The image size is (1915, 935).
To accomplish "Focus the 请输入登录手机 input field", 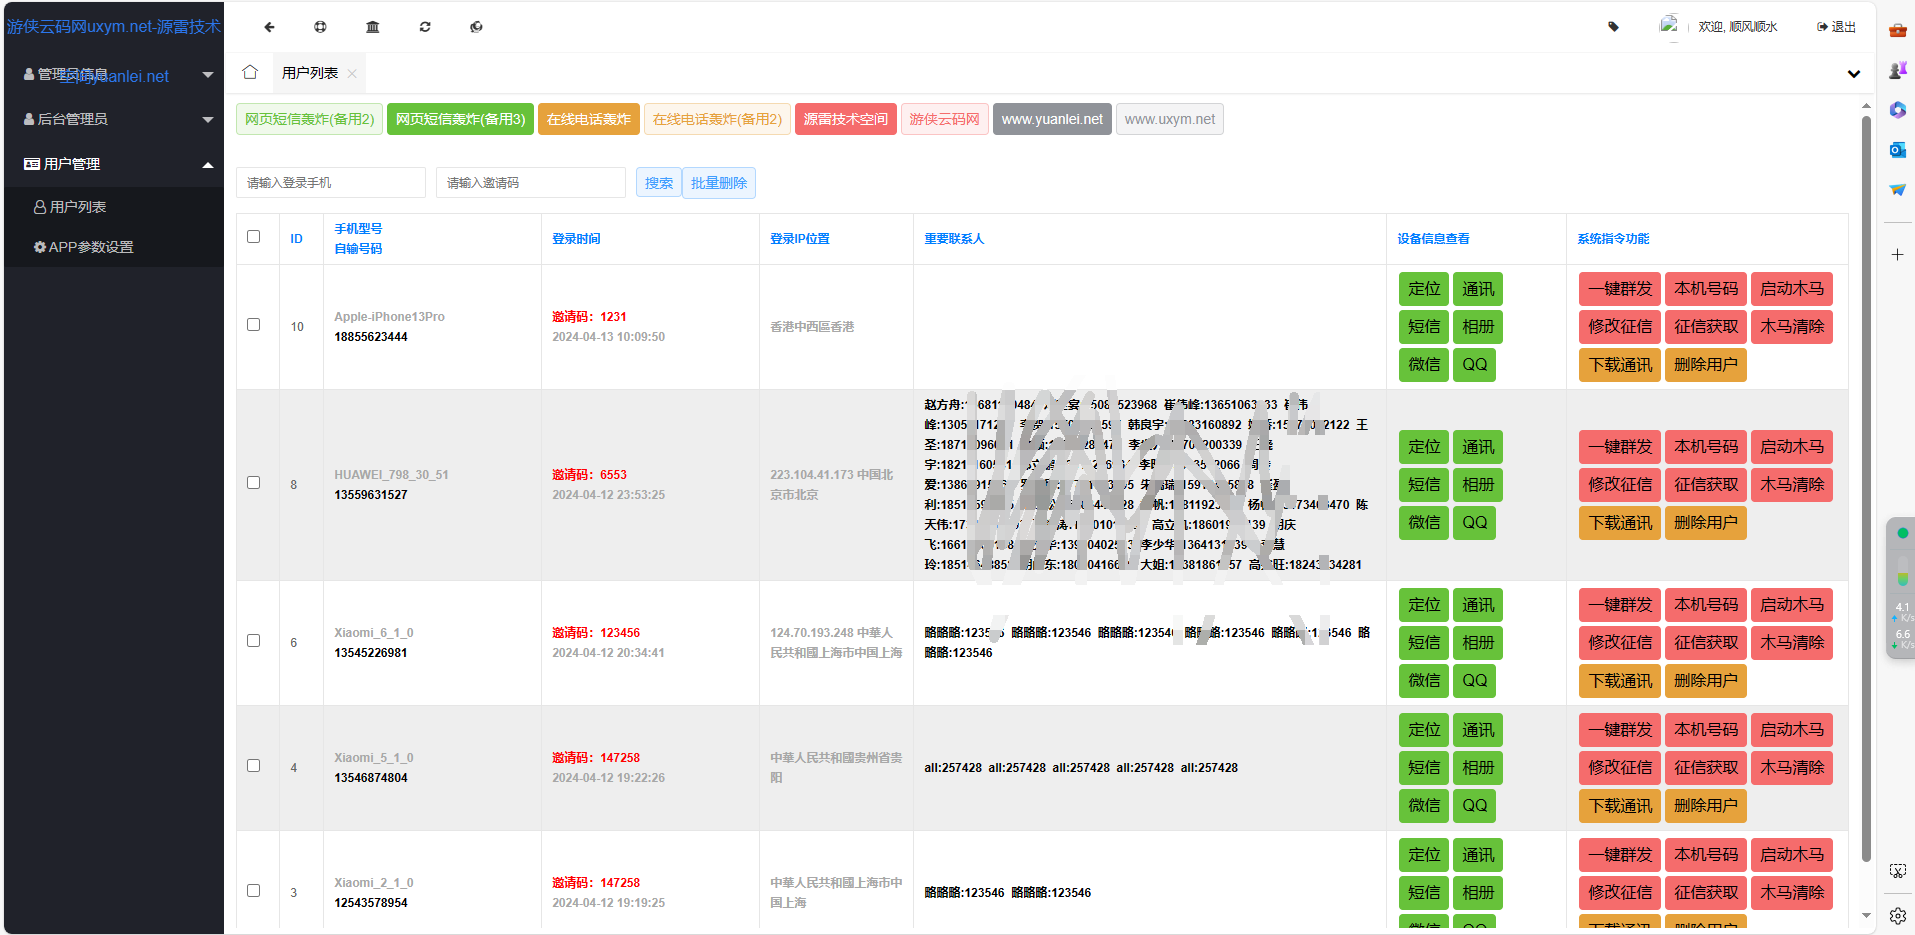I will [331, 183].
